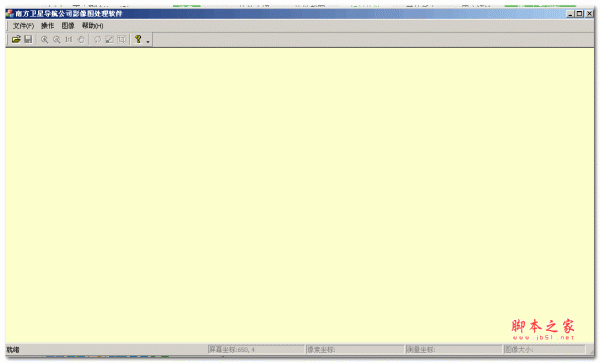Click the 就绪 status text
Viewport: 600px width, 363px height.
tap(13, 350)
